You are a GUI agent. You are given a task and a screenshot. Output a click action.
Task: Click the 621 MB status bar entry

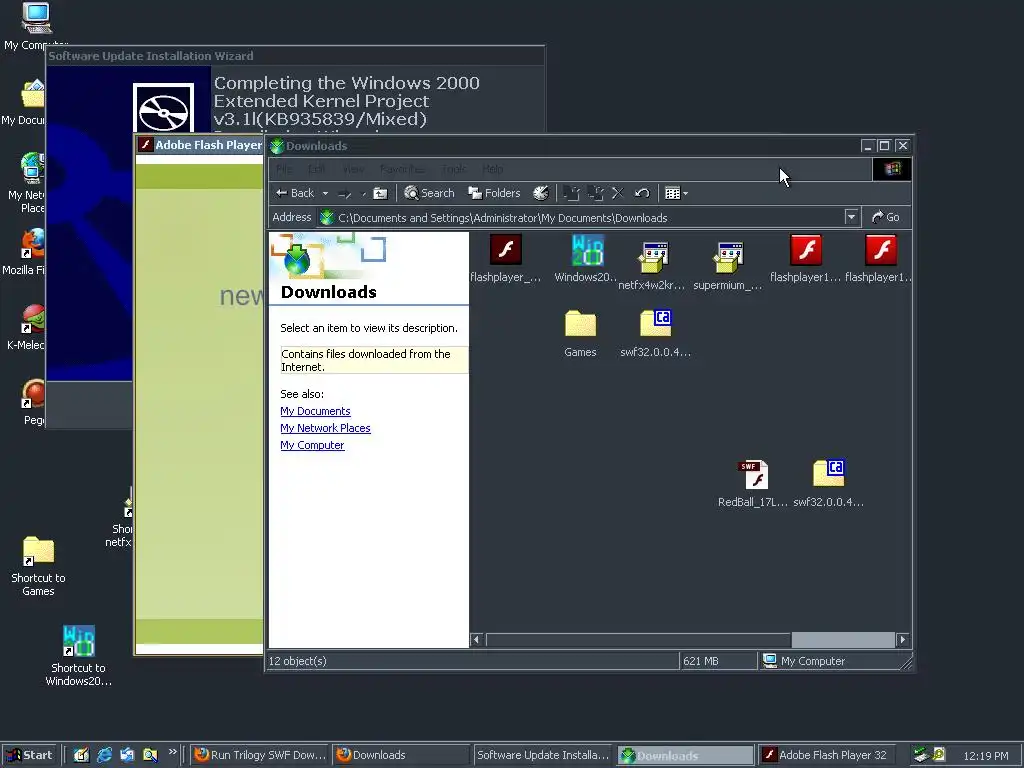tap(701, 661)
